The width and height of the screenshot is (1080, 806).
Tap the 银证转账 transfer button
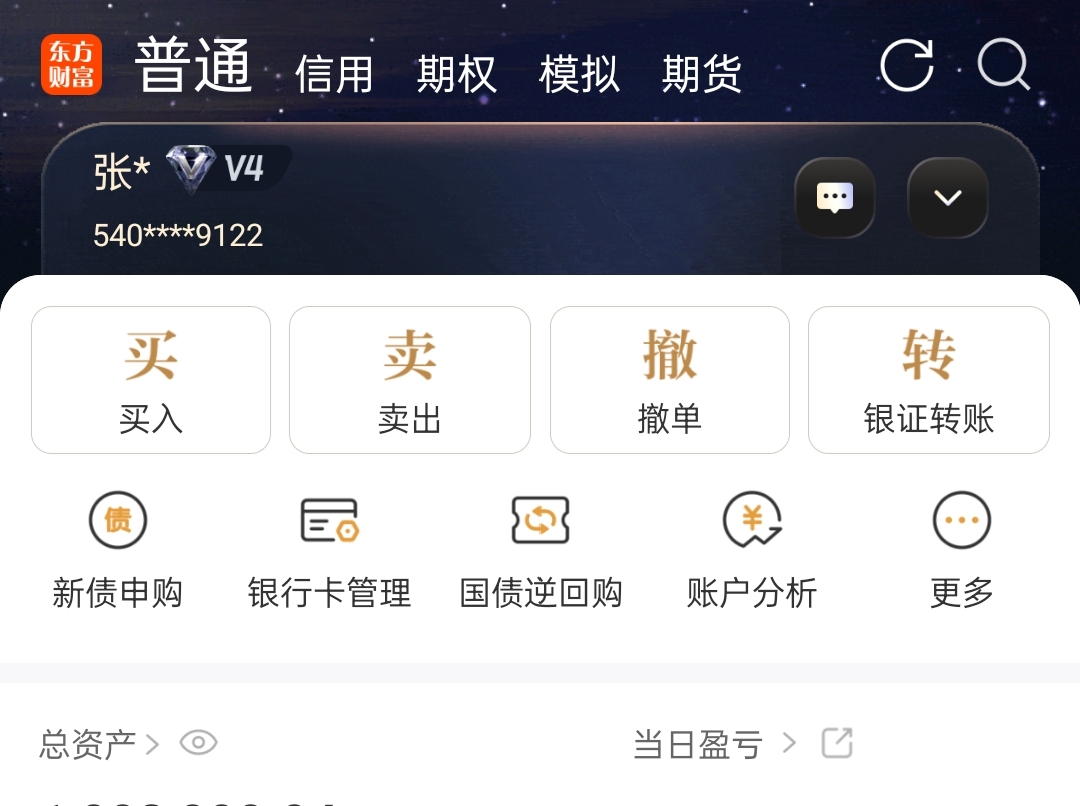[928, 380]
